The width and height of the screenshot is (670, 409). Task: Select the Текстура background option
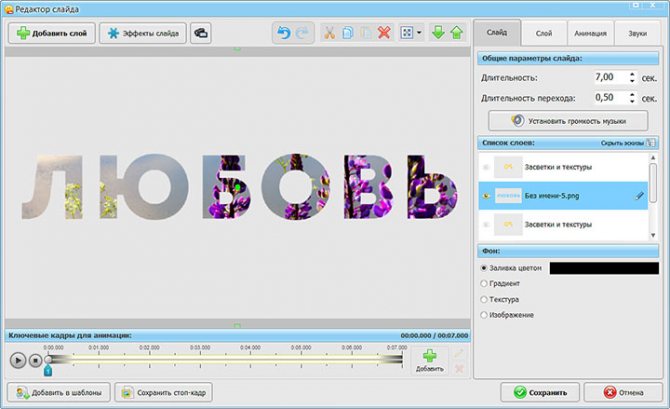[486, 299]
